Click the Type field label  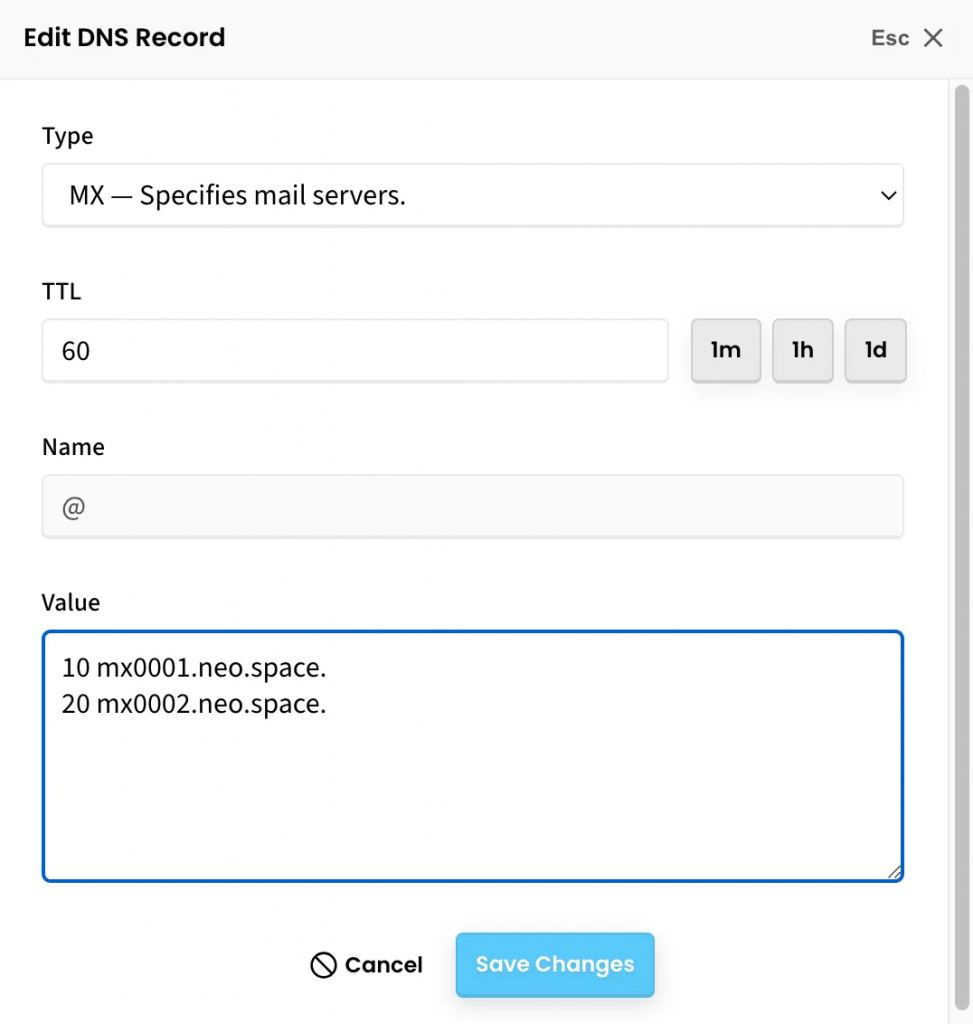coord(67,136)
